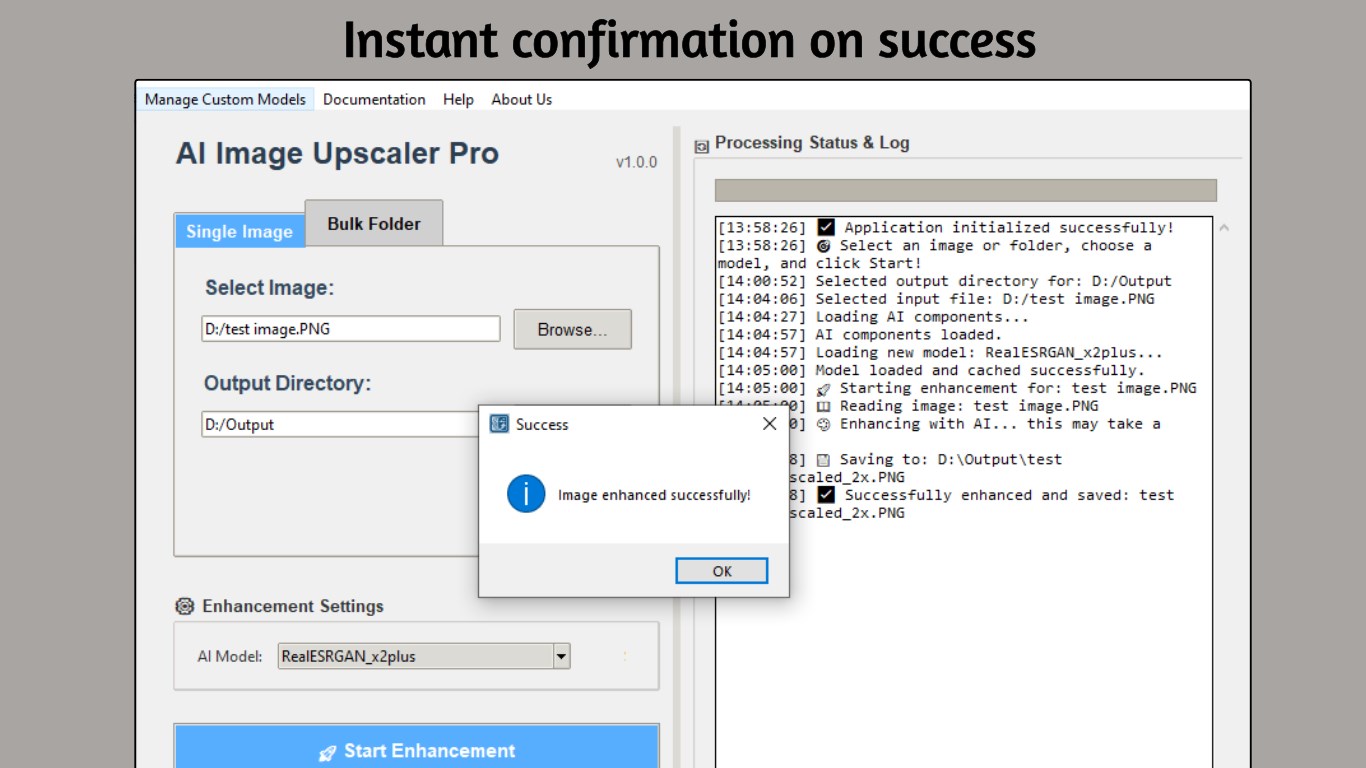Open the About Us menu
1366x768 pixels.
click(520, 99)
